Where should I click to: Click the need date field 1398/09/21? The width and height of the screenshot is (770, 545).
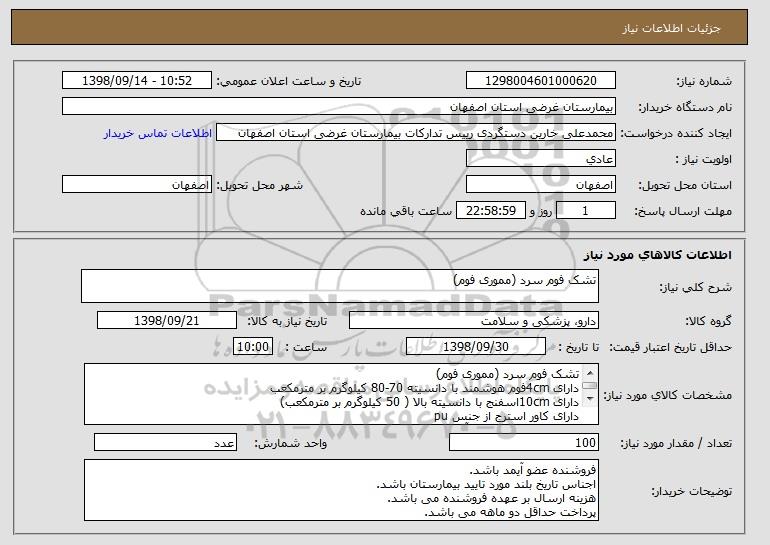[167, 321]
